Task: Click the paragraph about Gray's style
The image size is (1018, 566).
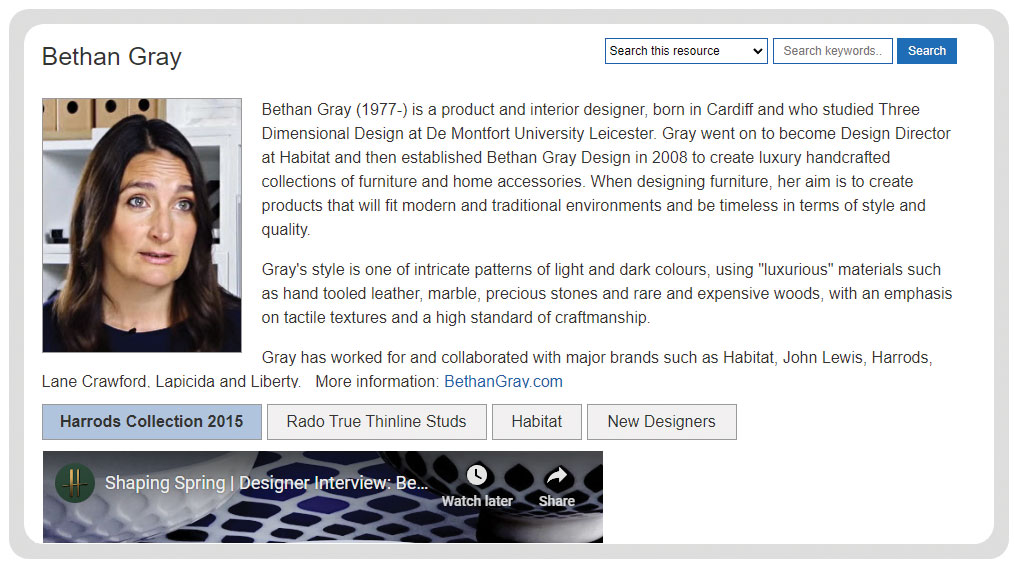Action: [x=606, y=293]
